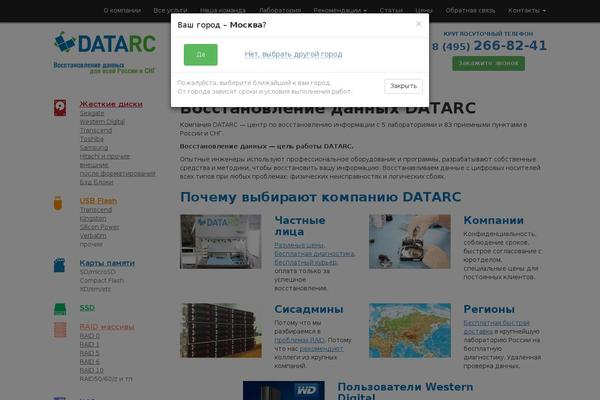Close the city dialog with X
Screen dimensions: 600x400
418,24
